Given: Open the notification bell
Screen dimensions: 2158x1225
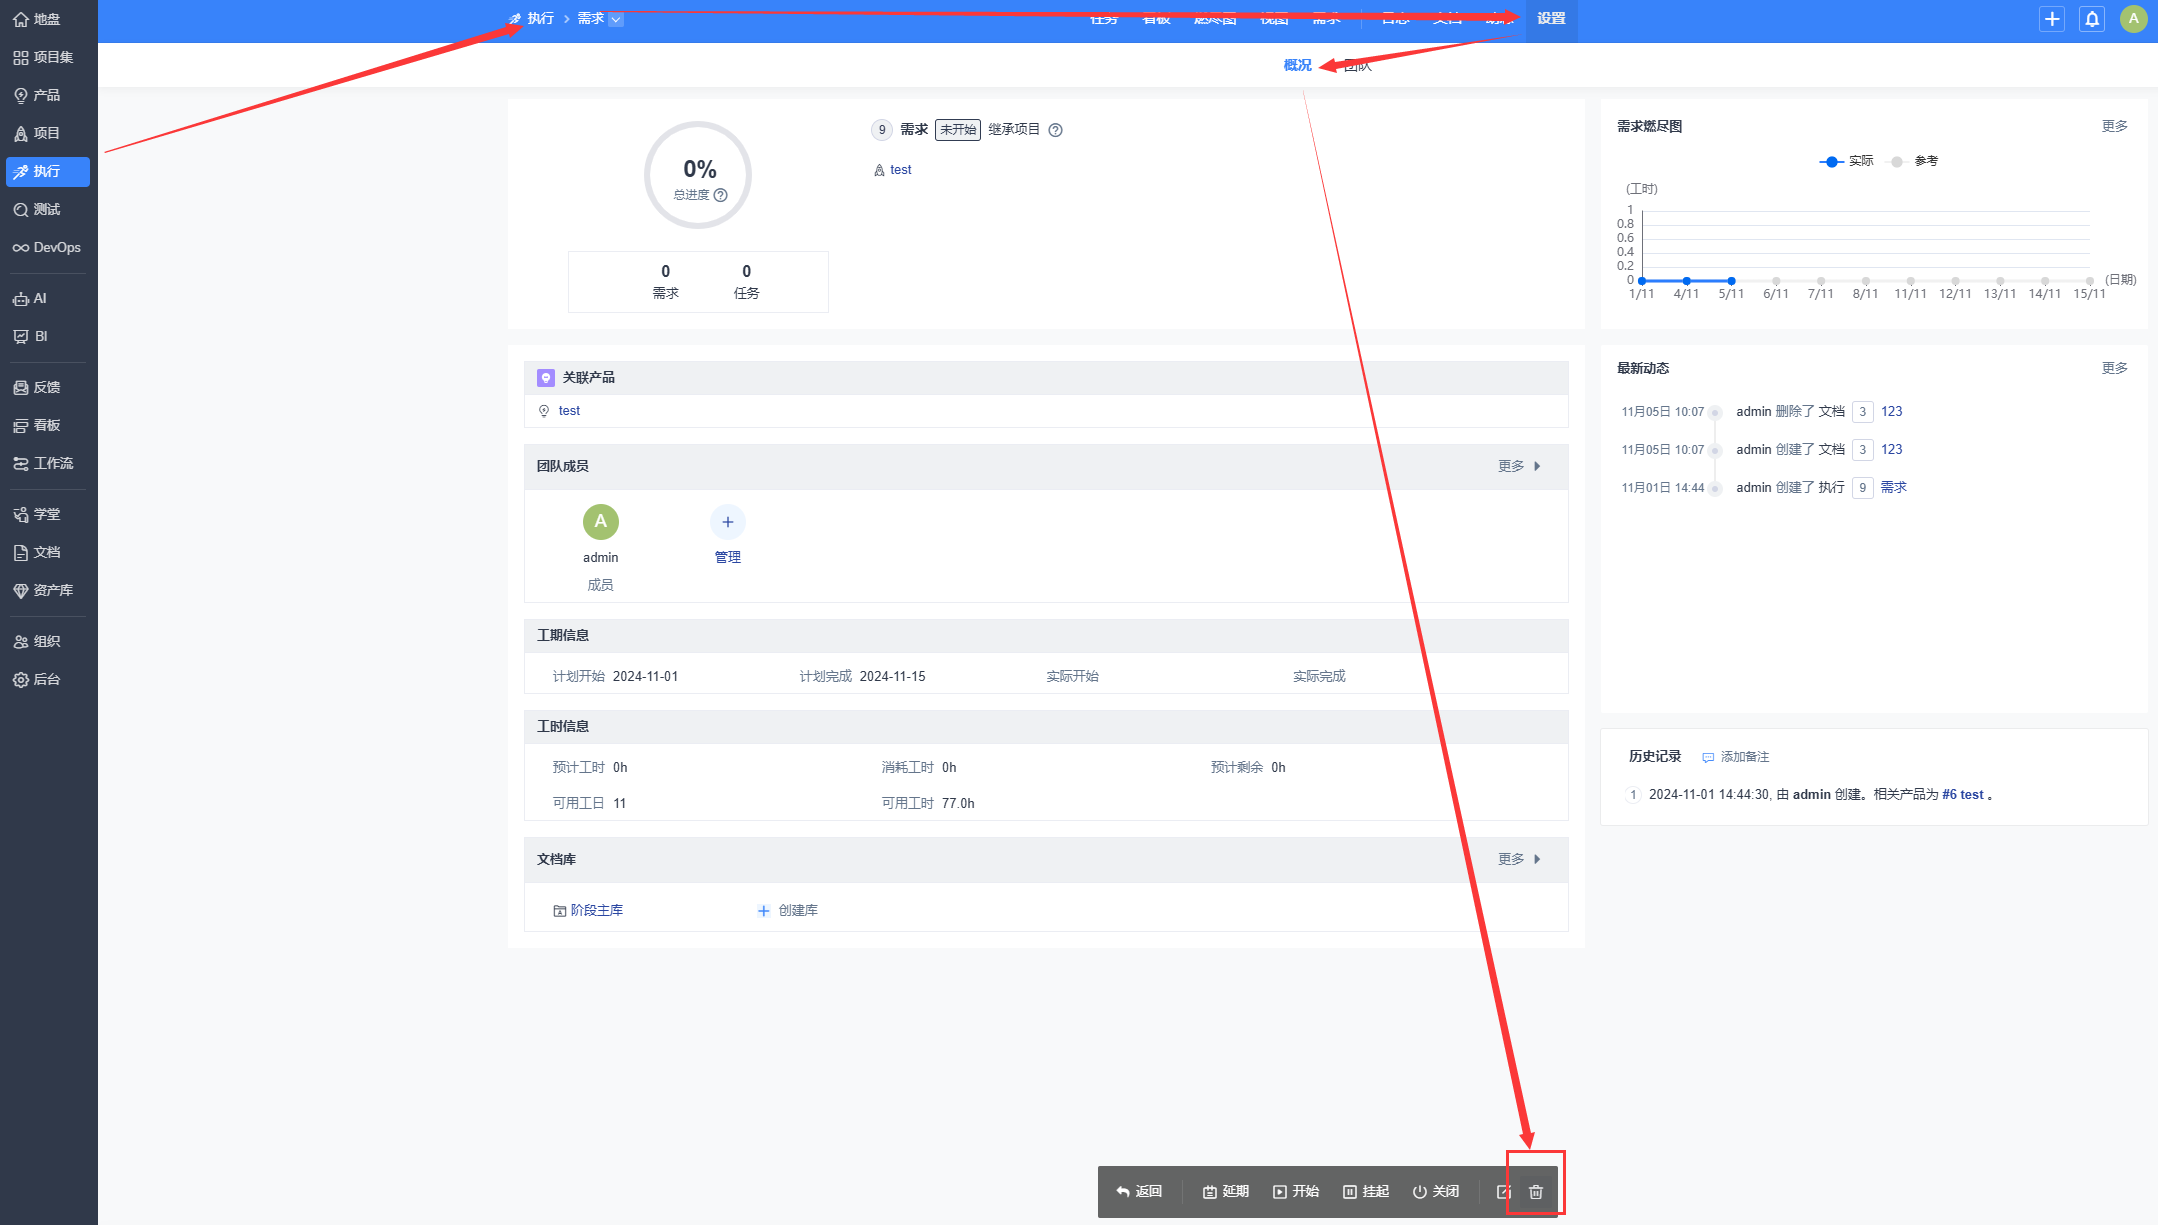Looking at the screenshot, I should [x=2092, y=18].
